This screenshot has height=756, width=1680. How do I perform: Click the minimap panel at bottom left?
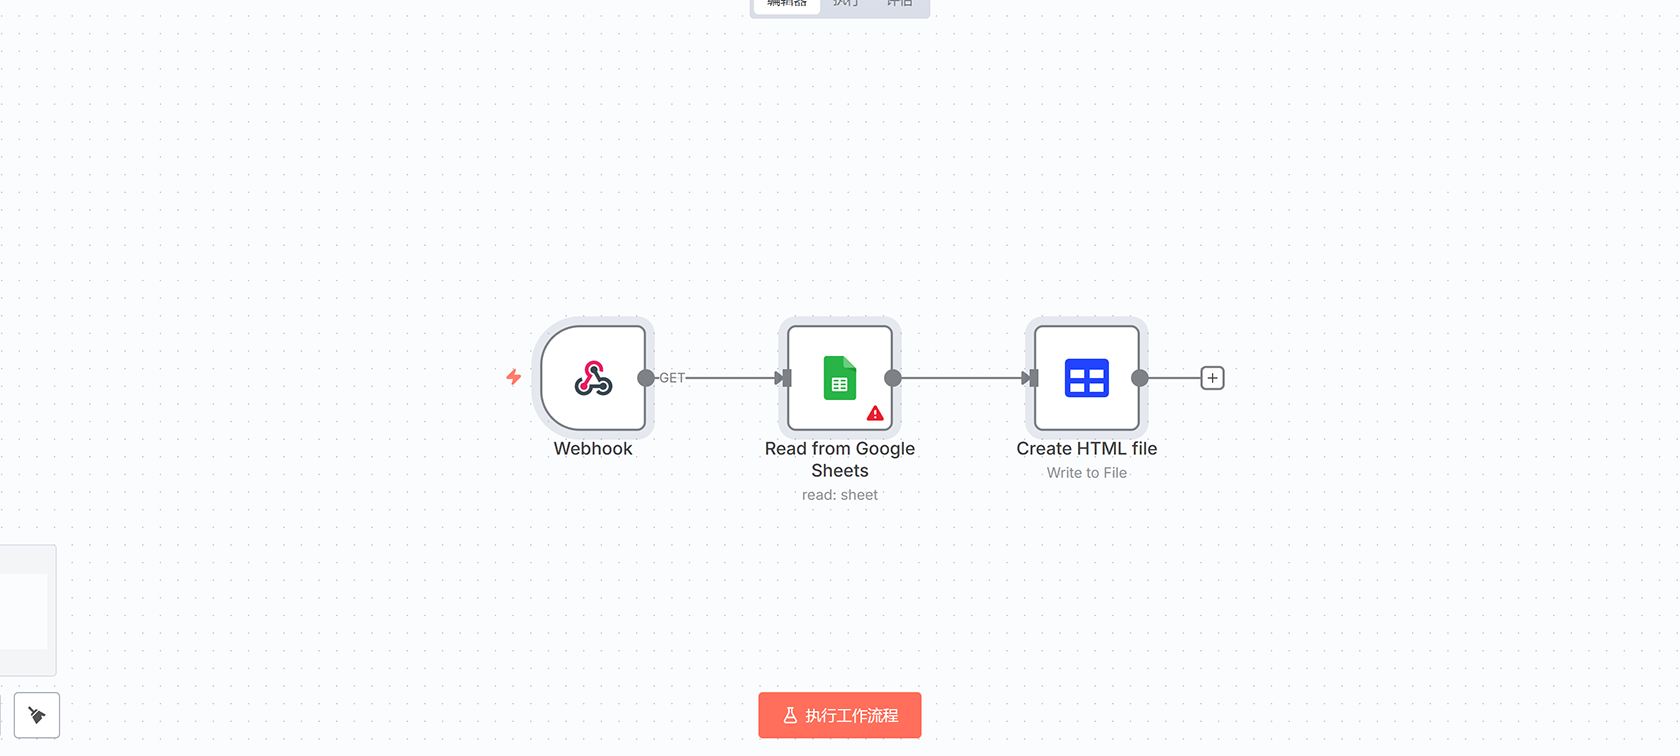coord(25,610)
